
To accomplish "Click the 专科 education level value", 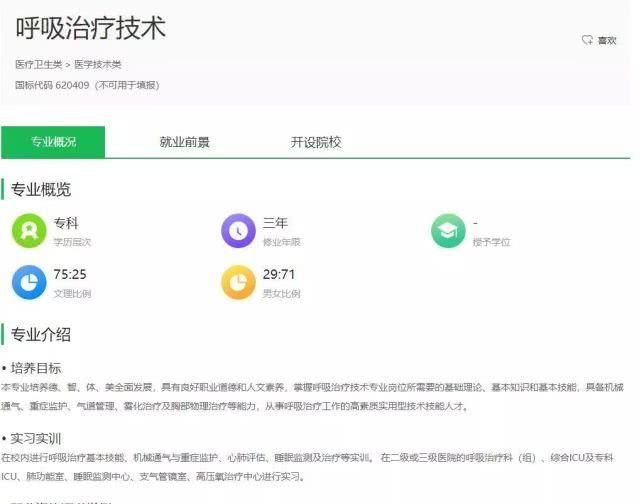I will coord(66,223).
